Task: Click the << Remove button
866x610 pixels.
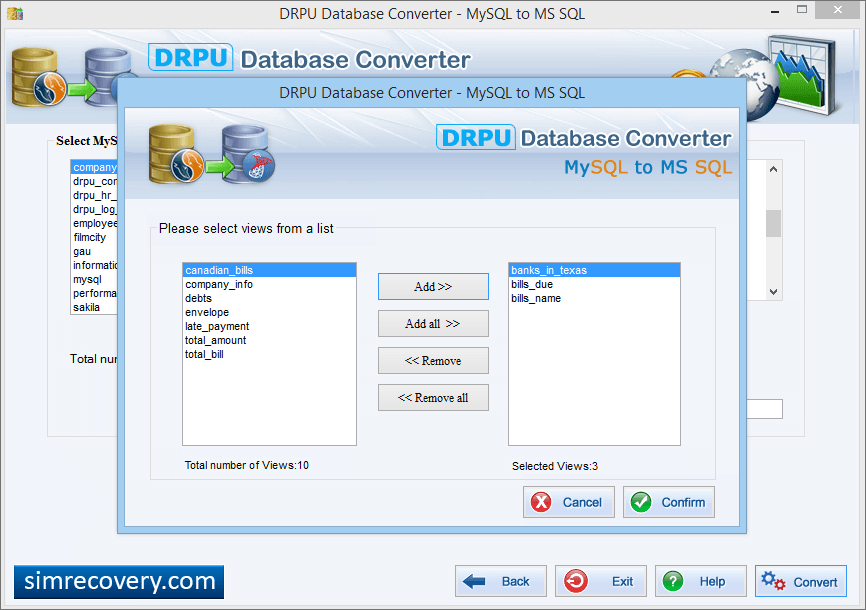Action: click(433, 360)
